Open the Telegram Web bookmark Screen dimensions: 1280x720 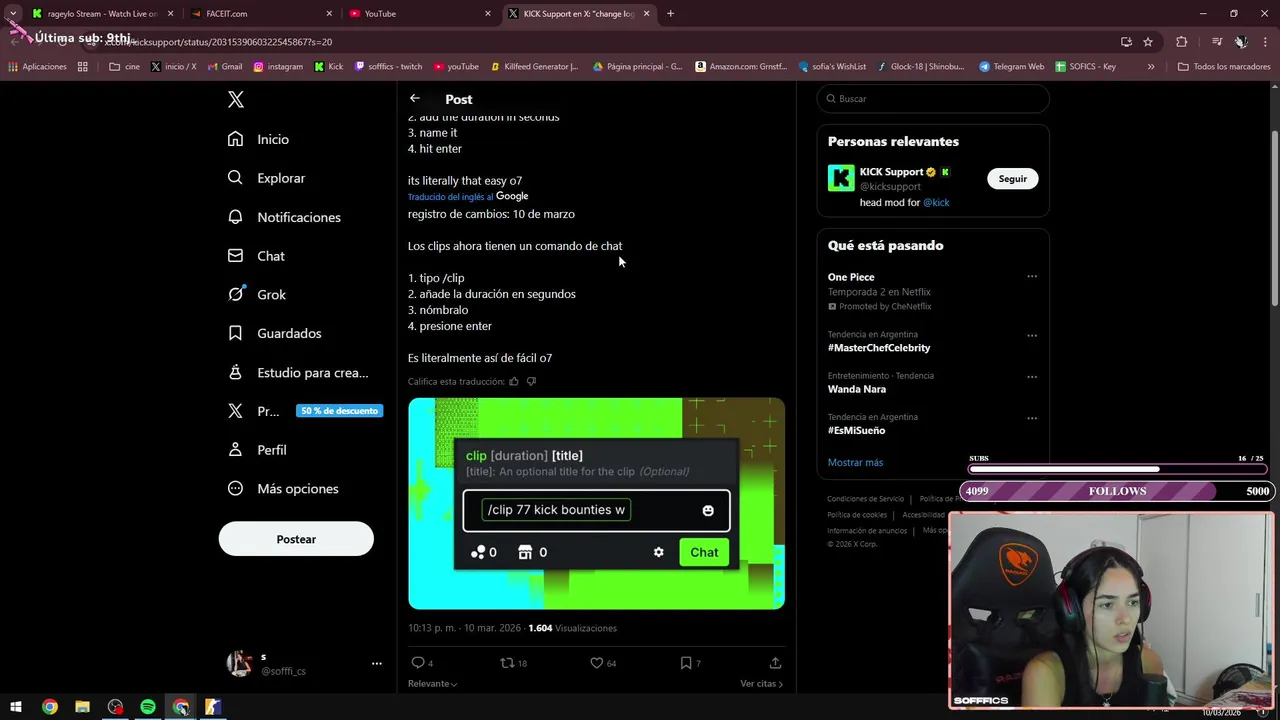coord(1011,67)
